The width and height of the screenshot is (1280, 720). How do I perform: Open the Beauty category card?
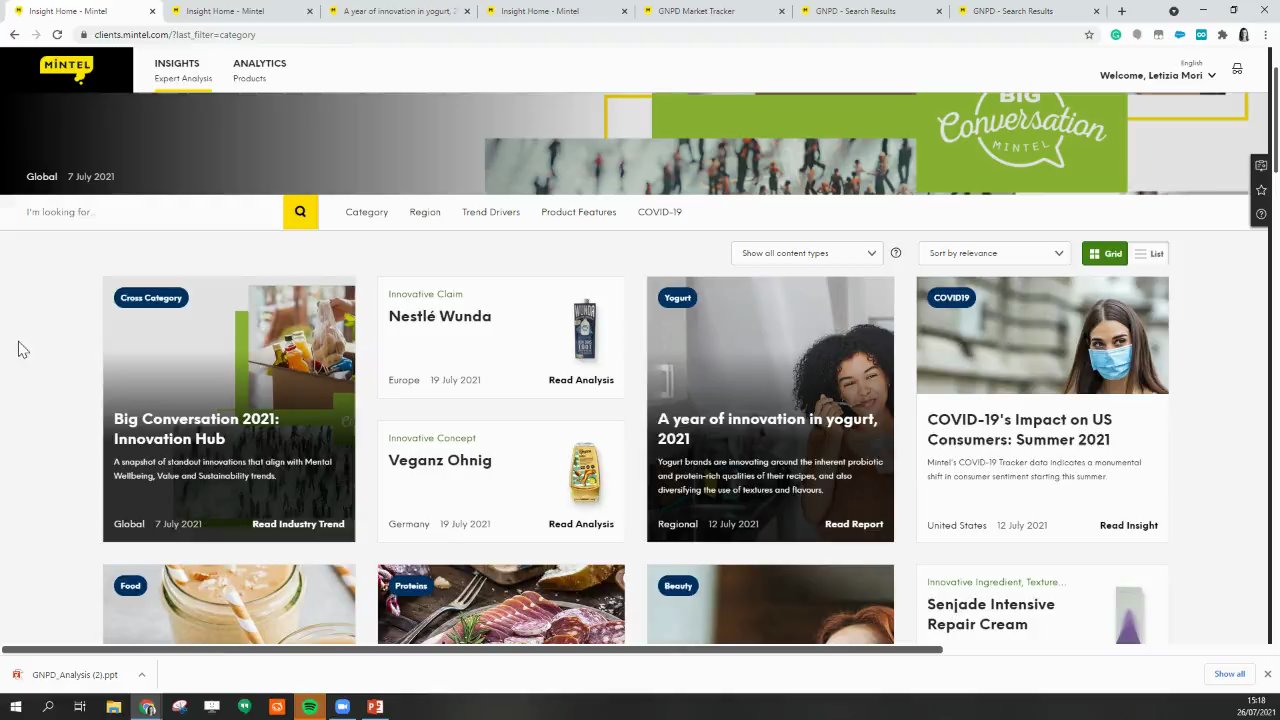pos(770,605)
